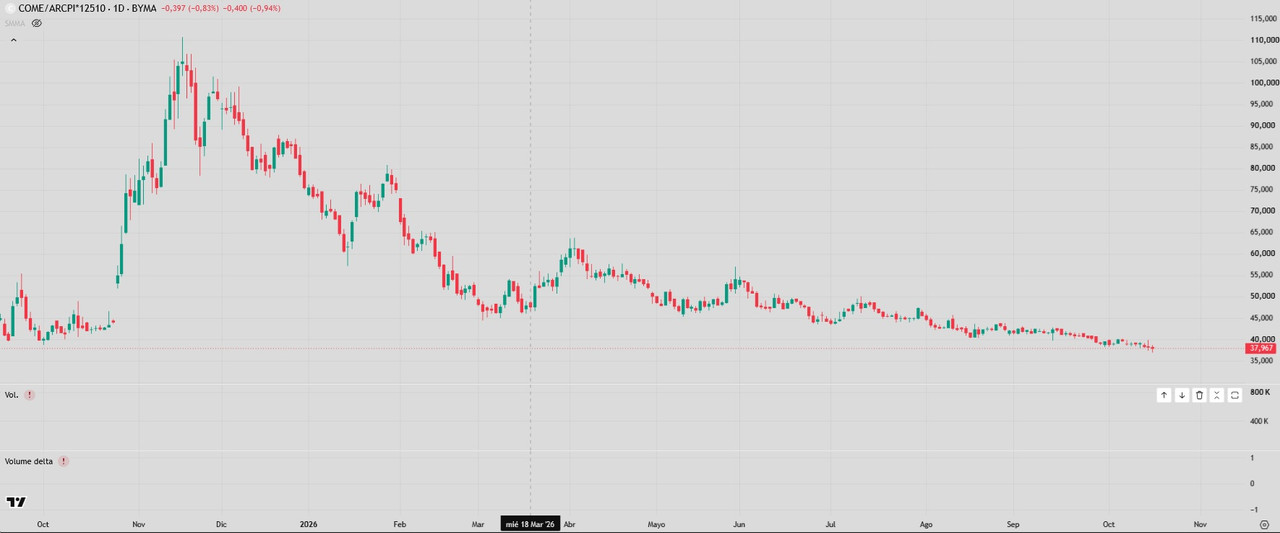Viewport: 1280px width, 533px height.
Task: Click the Dic label on time axis
Action: tap(221, 523)
